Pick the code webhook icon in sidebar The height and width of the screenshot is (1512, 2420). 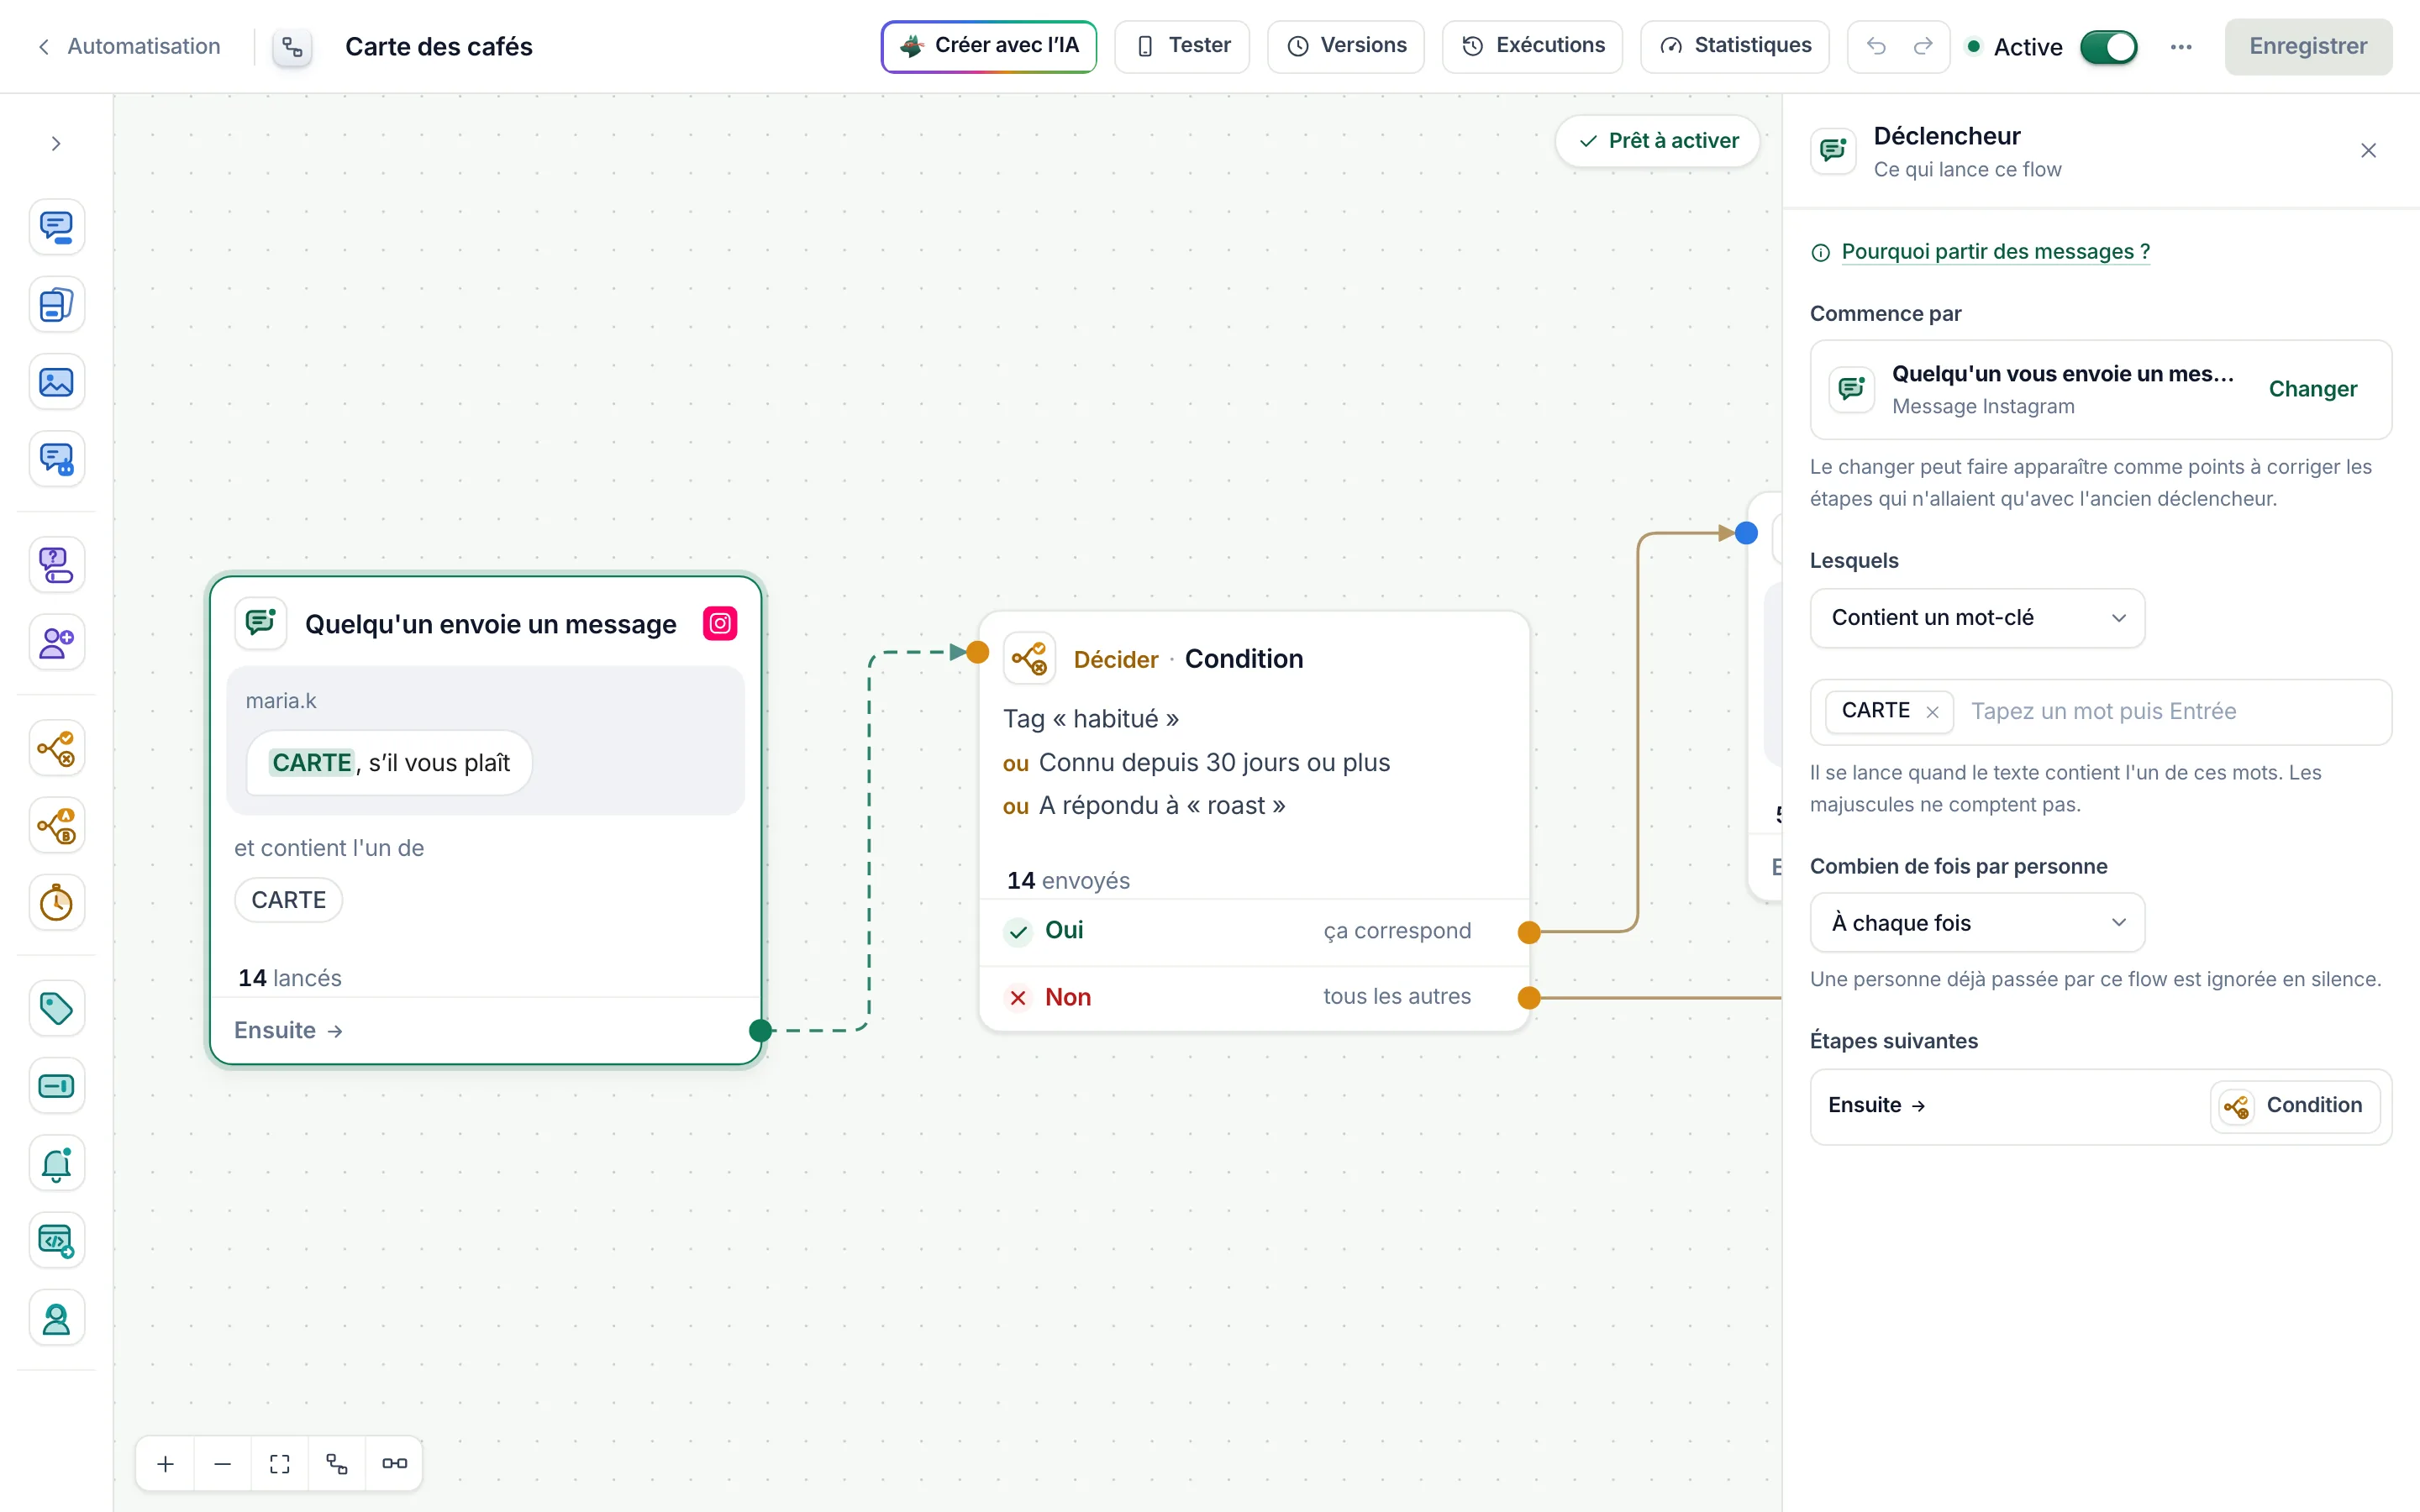pos(56,1241)
